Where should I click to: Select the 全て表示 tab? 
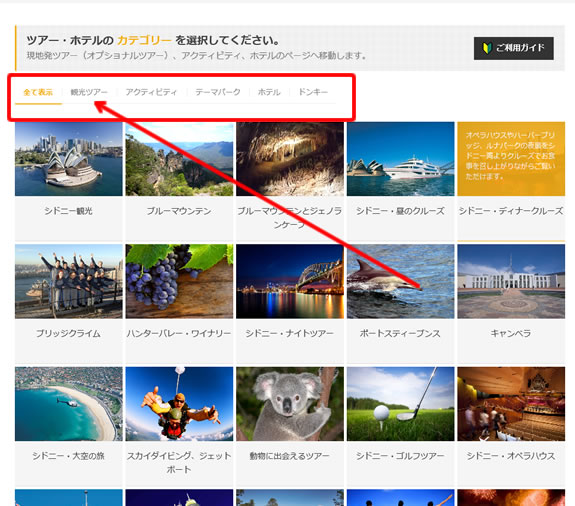pos(38,92)
